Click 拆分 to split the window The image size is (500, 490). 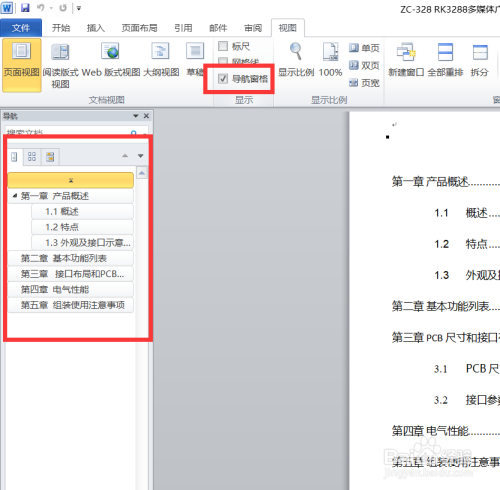480,59
